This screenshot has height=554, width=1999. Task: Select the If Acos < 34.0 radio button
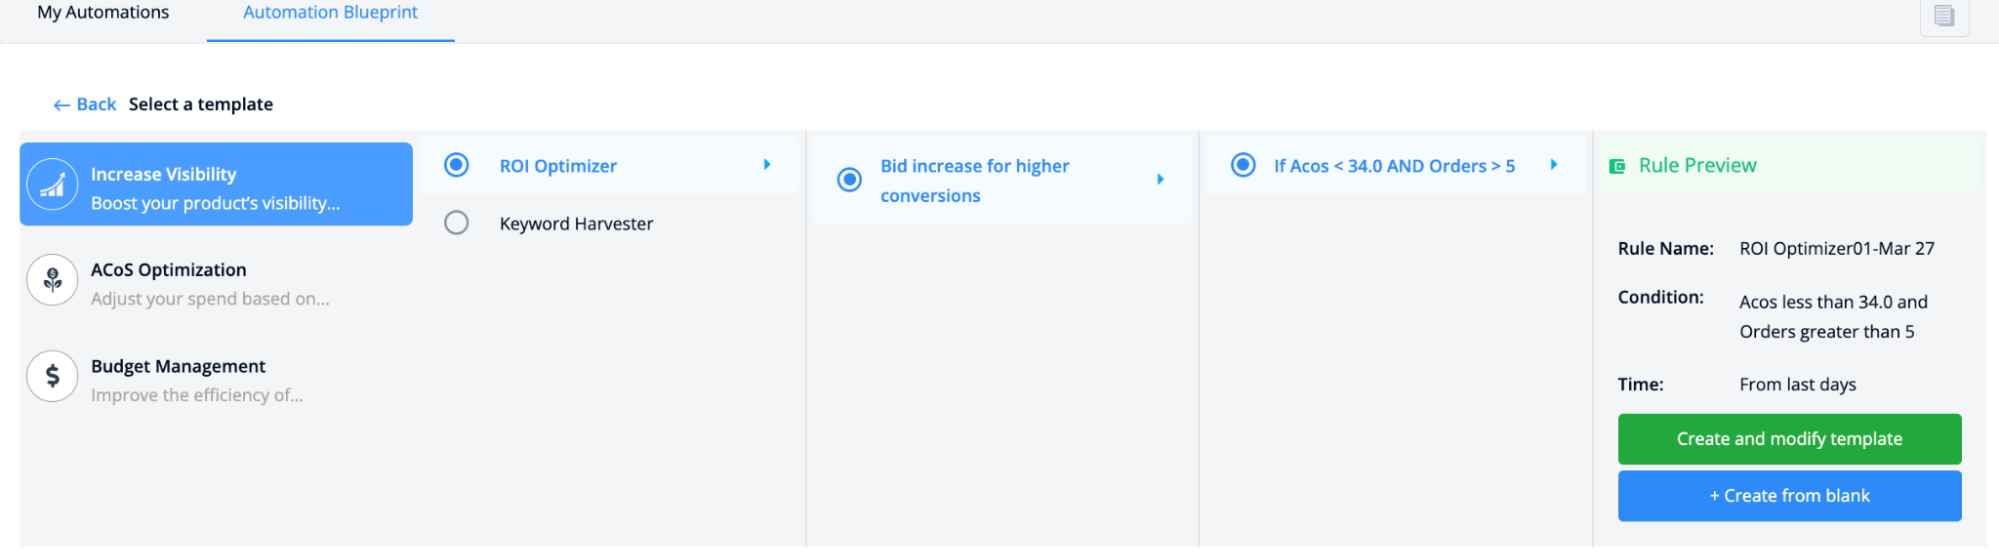(x=1243, y=165)
